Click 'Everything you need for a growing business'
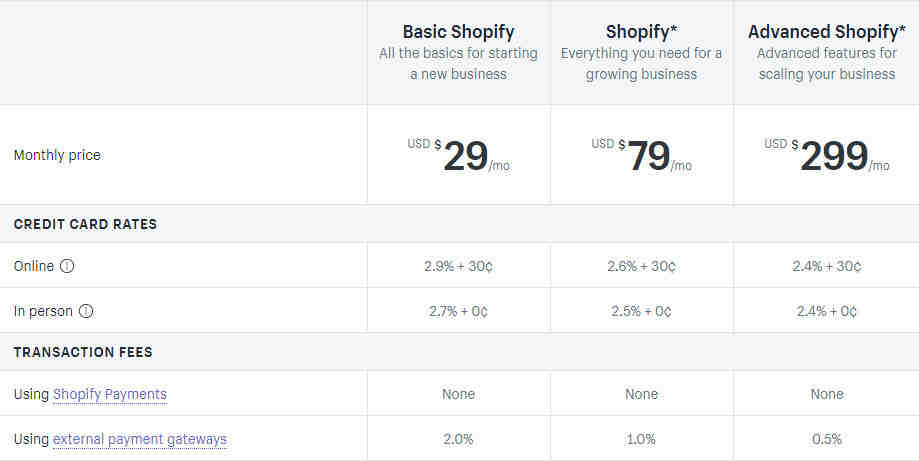Screen dimensions: 919x461 (x=641, y=64)
